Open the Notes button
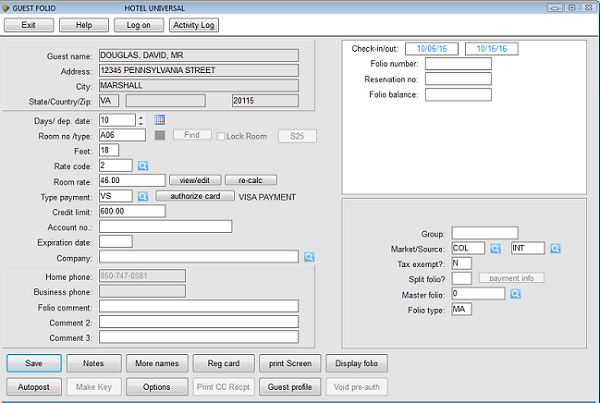 (x=94, y=363)
